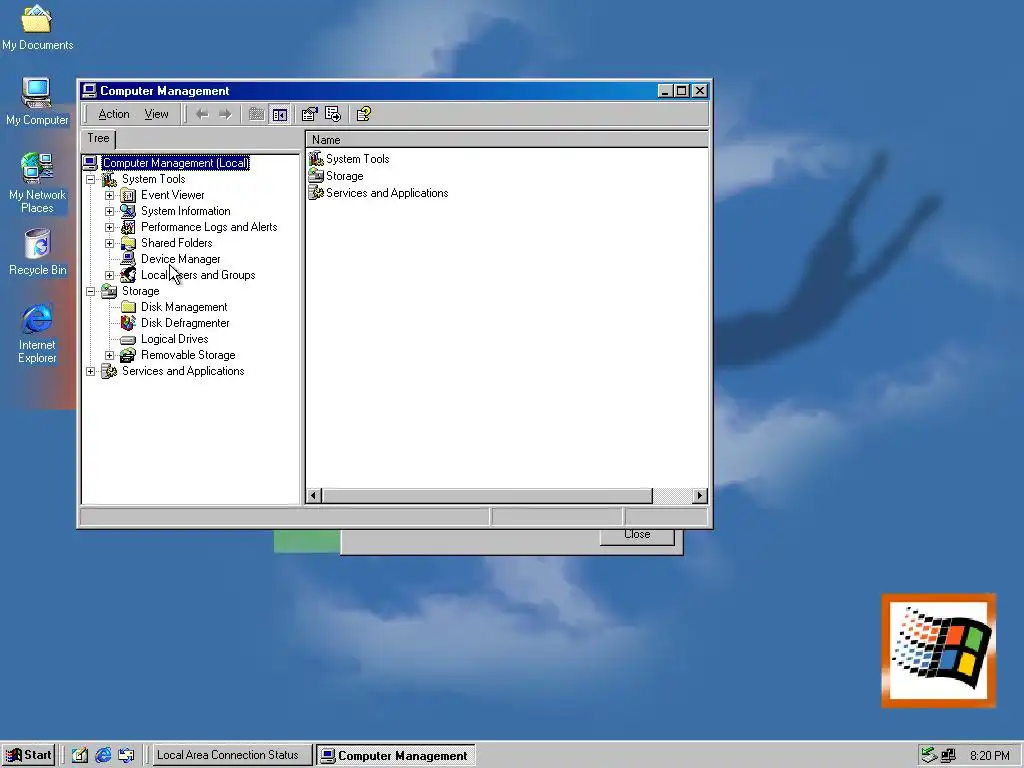Select the Tree tab
This screenshot has height=768, width=1024.
(x=99, y=138)
